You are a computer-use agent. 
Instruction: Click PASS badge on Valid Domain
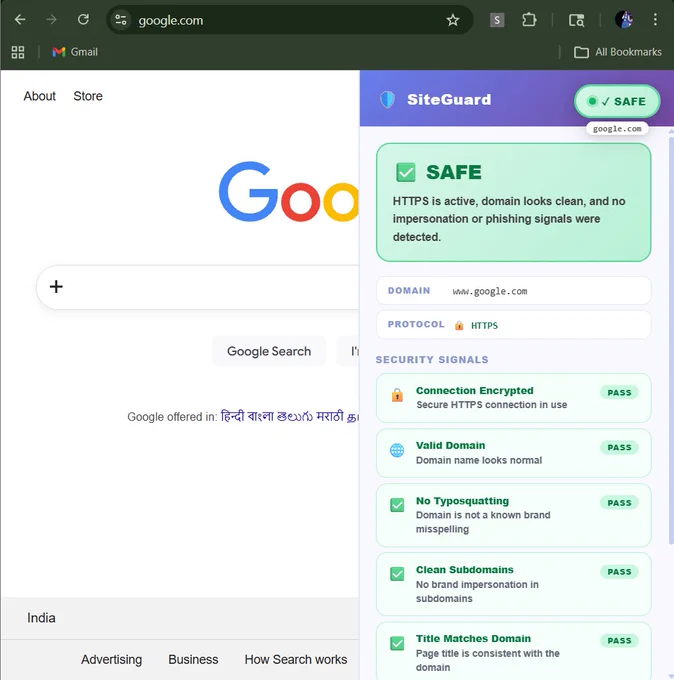(619, 448)
